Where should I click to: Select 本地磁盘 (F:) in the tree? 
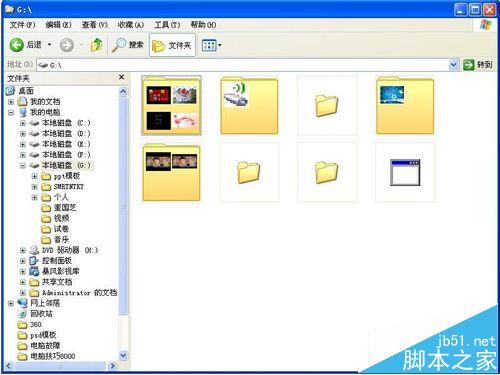point(66,155)
